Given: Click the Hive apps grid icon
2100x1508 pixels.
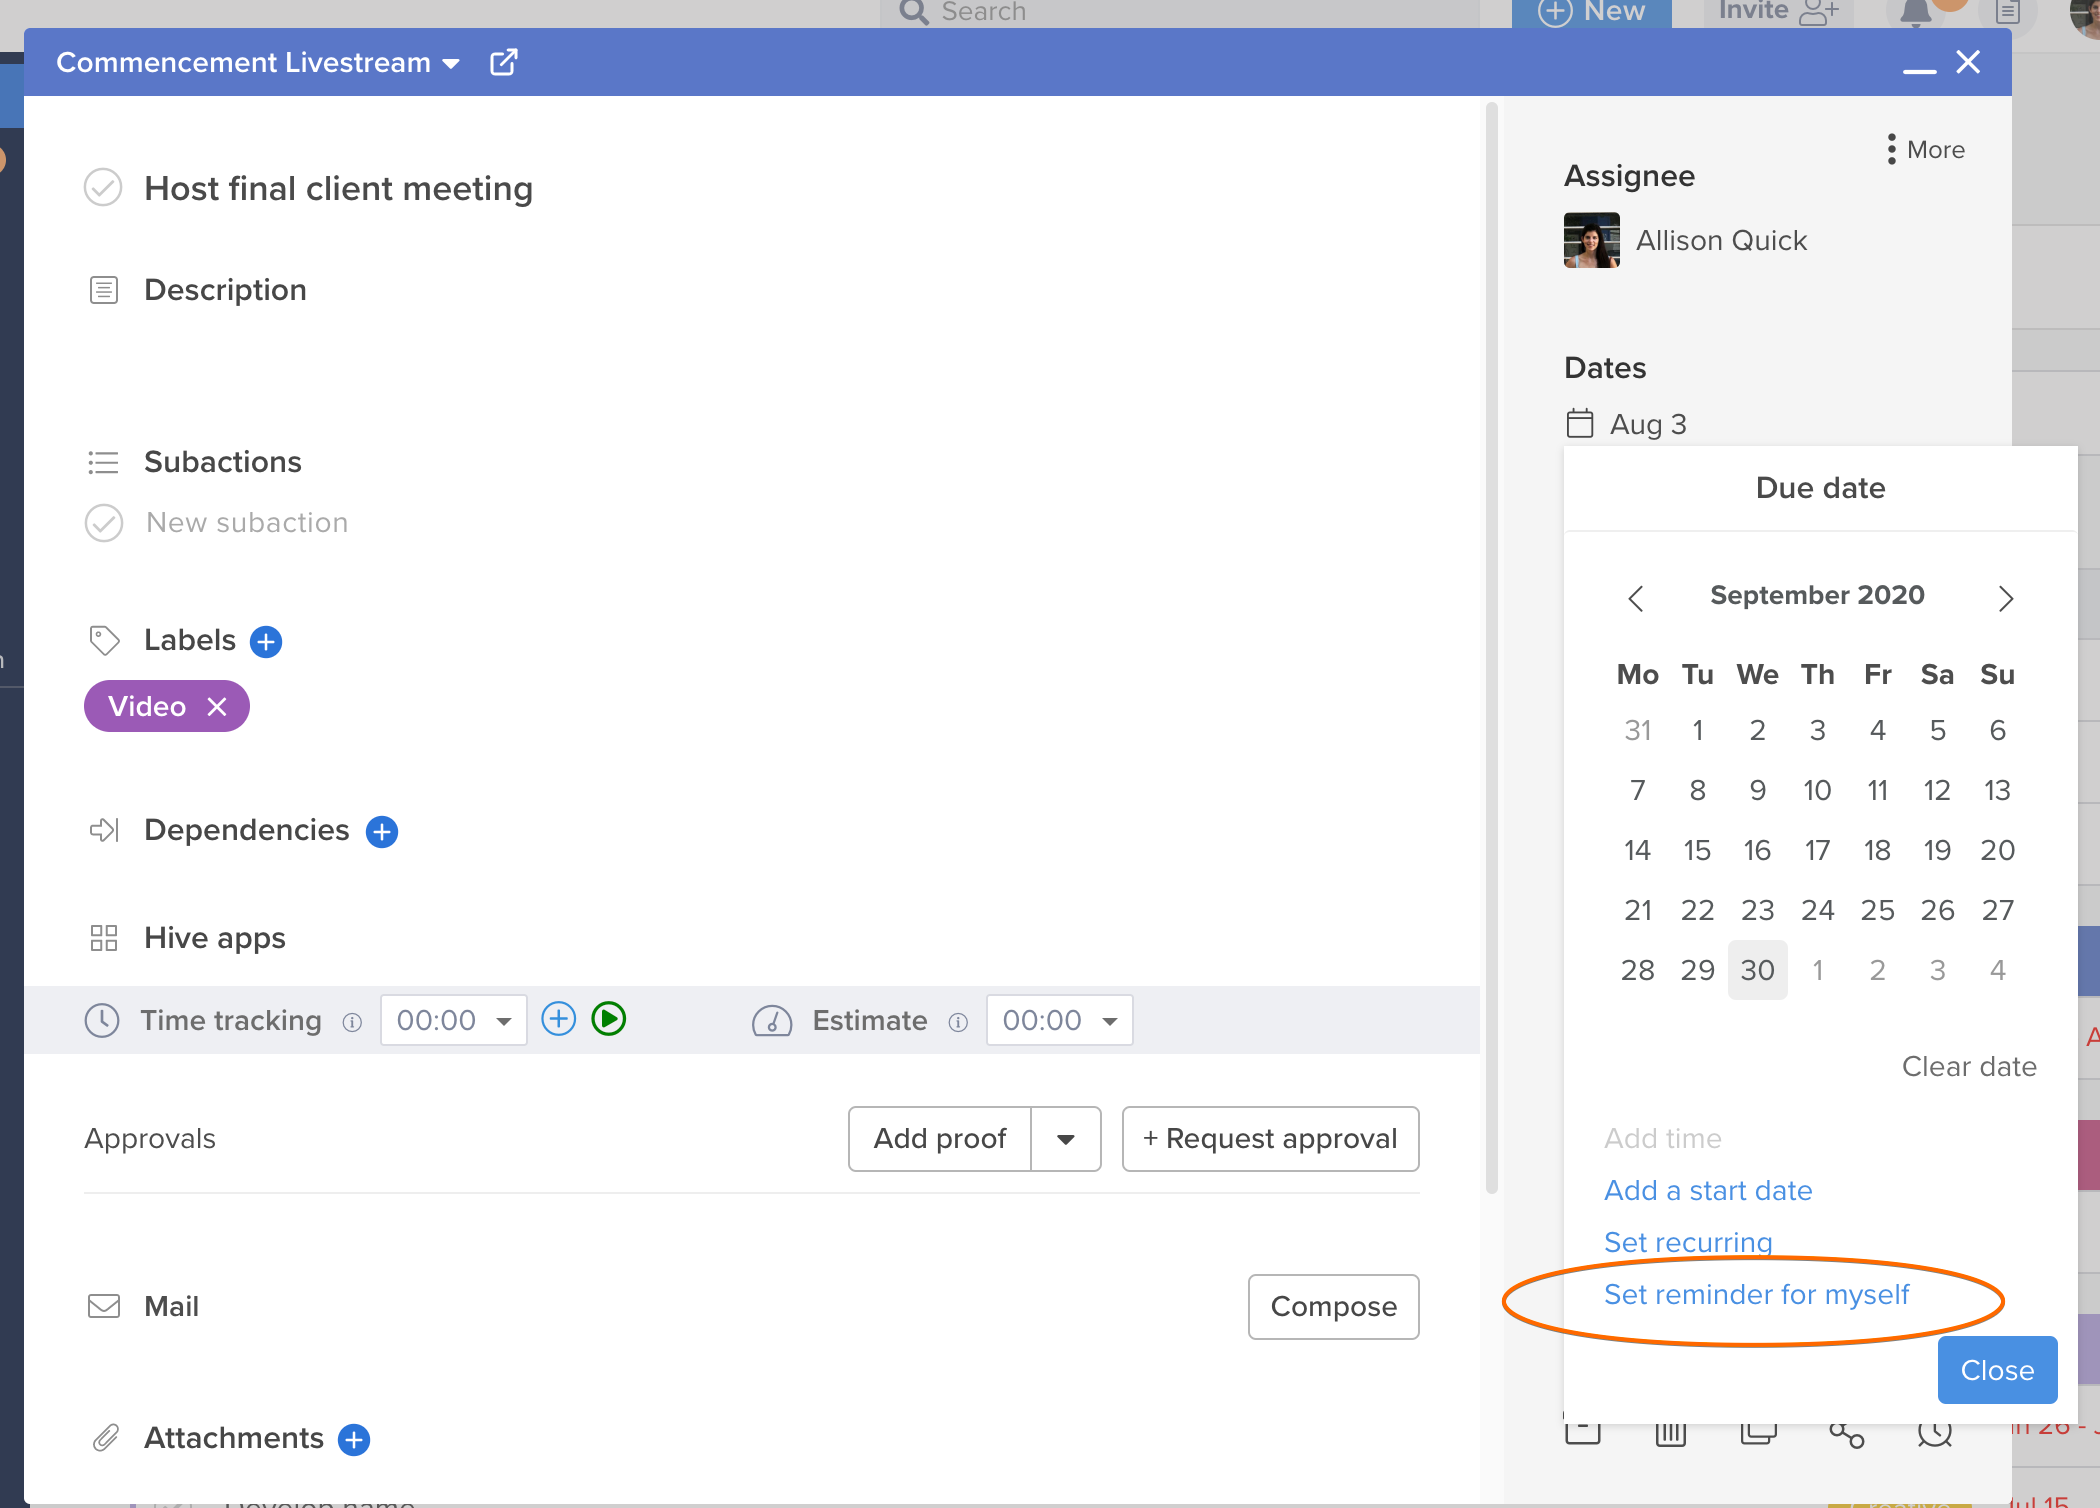Looking at the screenshot, I should tap(103, 937).
